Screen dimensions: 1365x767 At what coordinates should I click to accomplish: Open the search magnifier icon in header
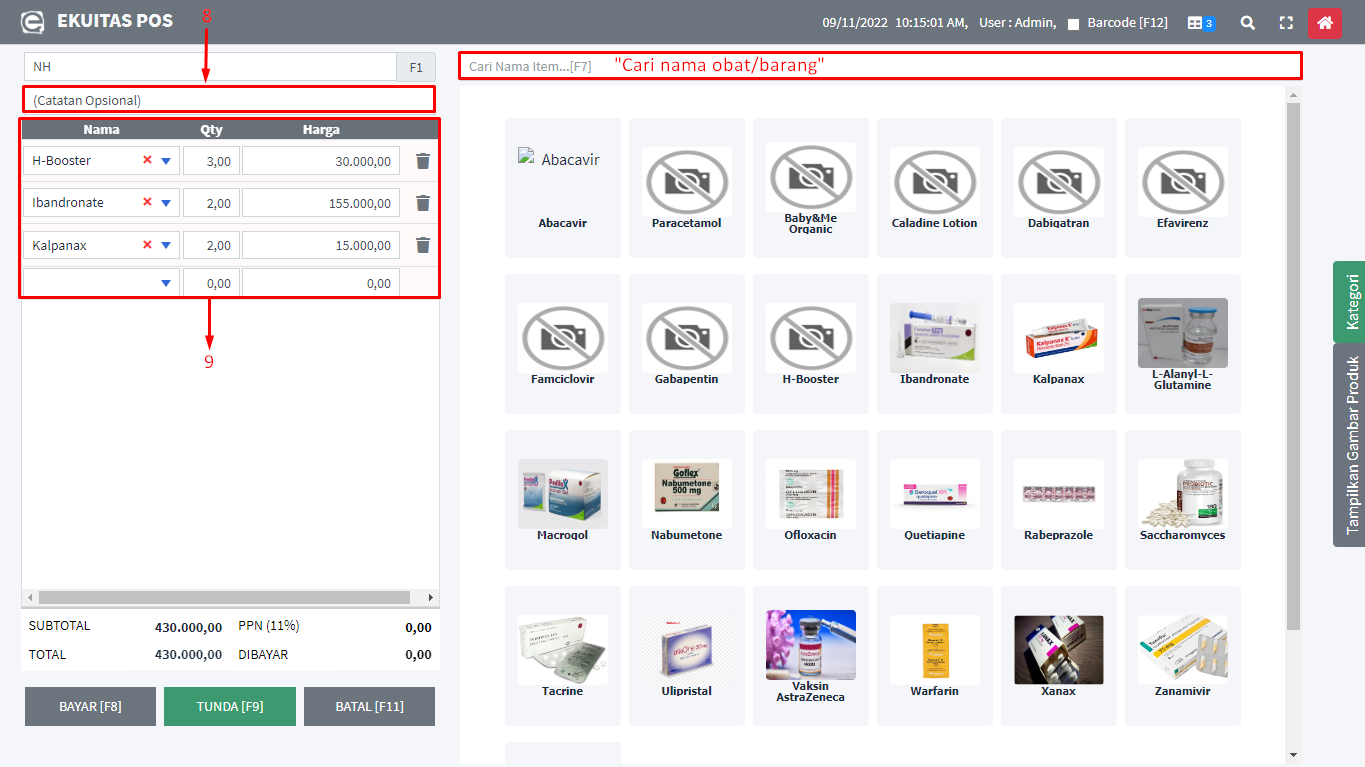(x=1247, y=22)
